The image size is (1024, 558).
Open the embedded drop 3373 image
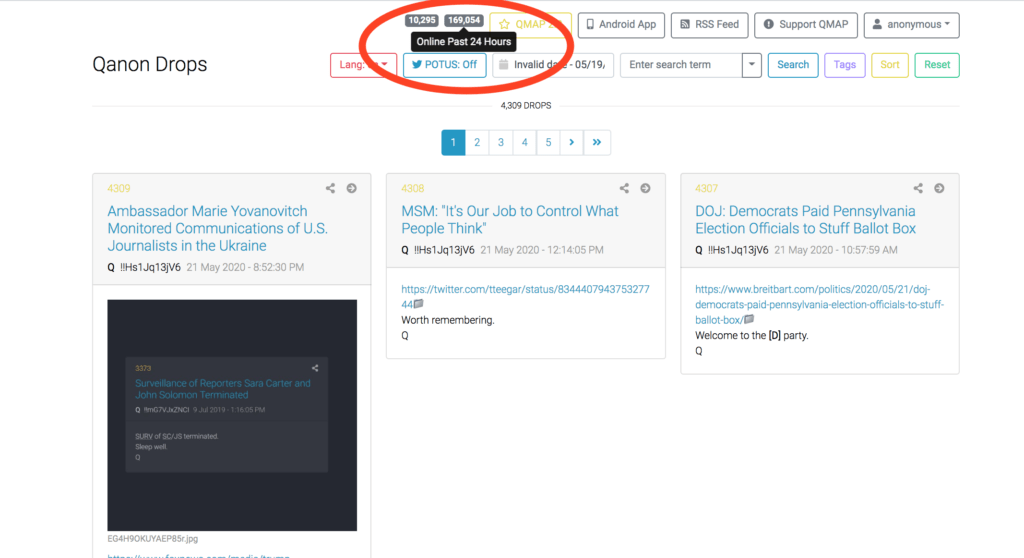click(232, 414)
